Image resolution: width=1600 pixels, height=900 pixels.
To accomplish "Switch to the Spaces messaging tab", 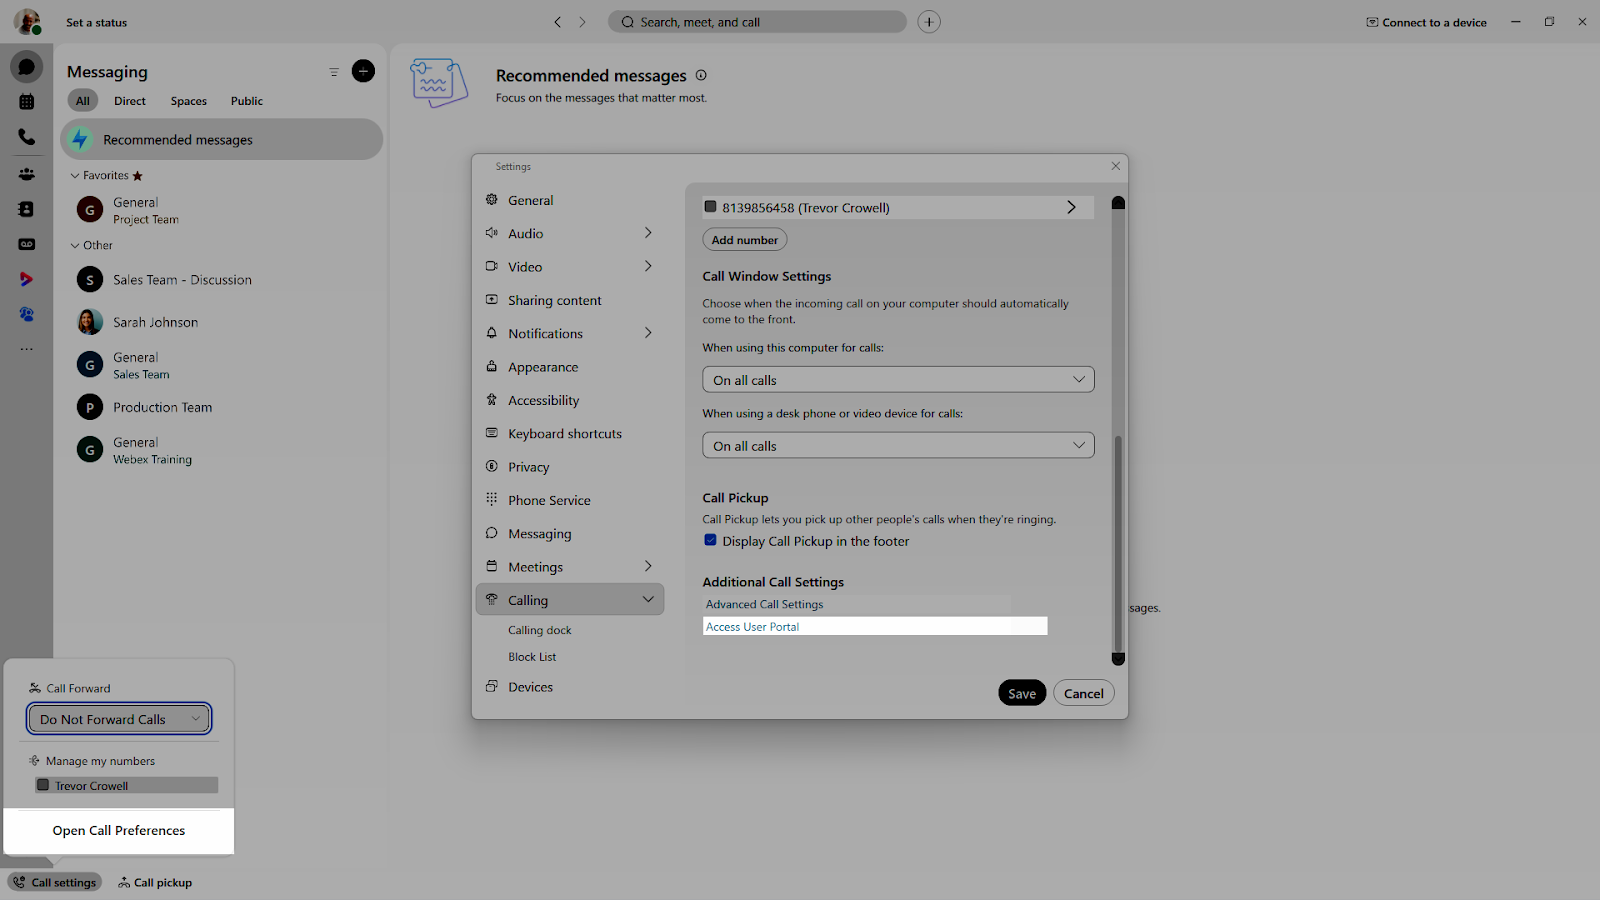I will pos(189,101).
